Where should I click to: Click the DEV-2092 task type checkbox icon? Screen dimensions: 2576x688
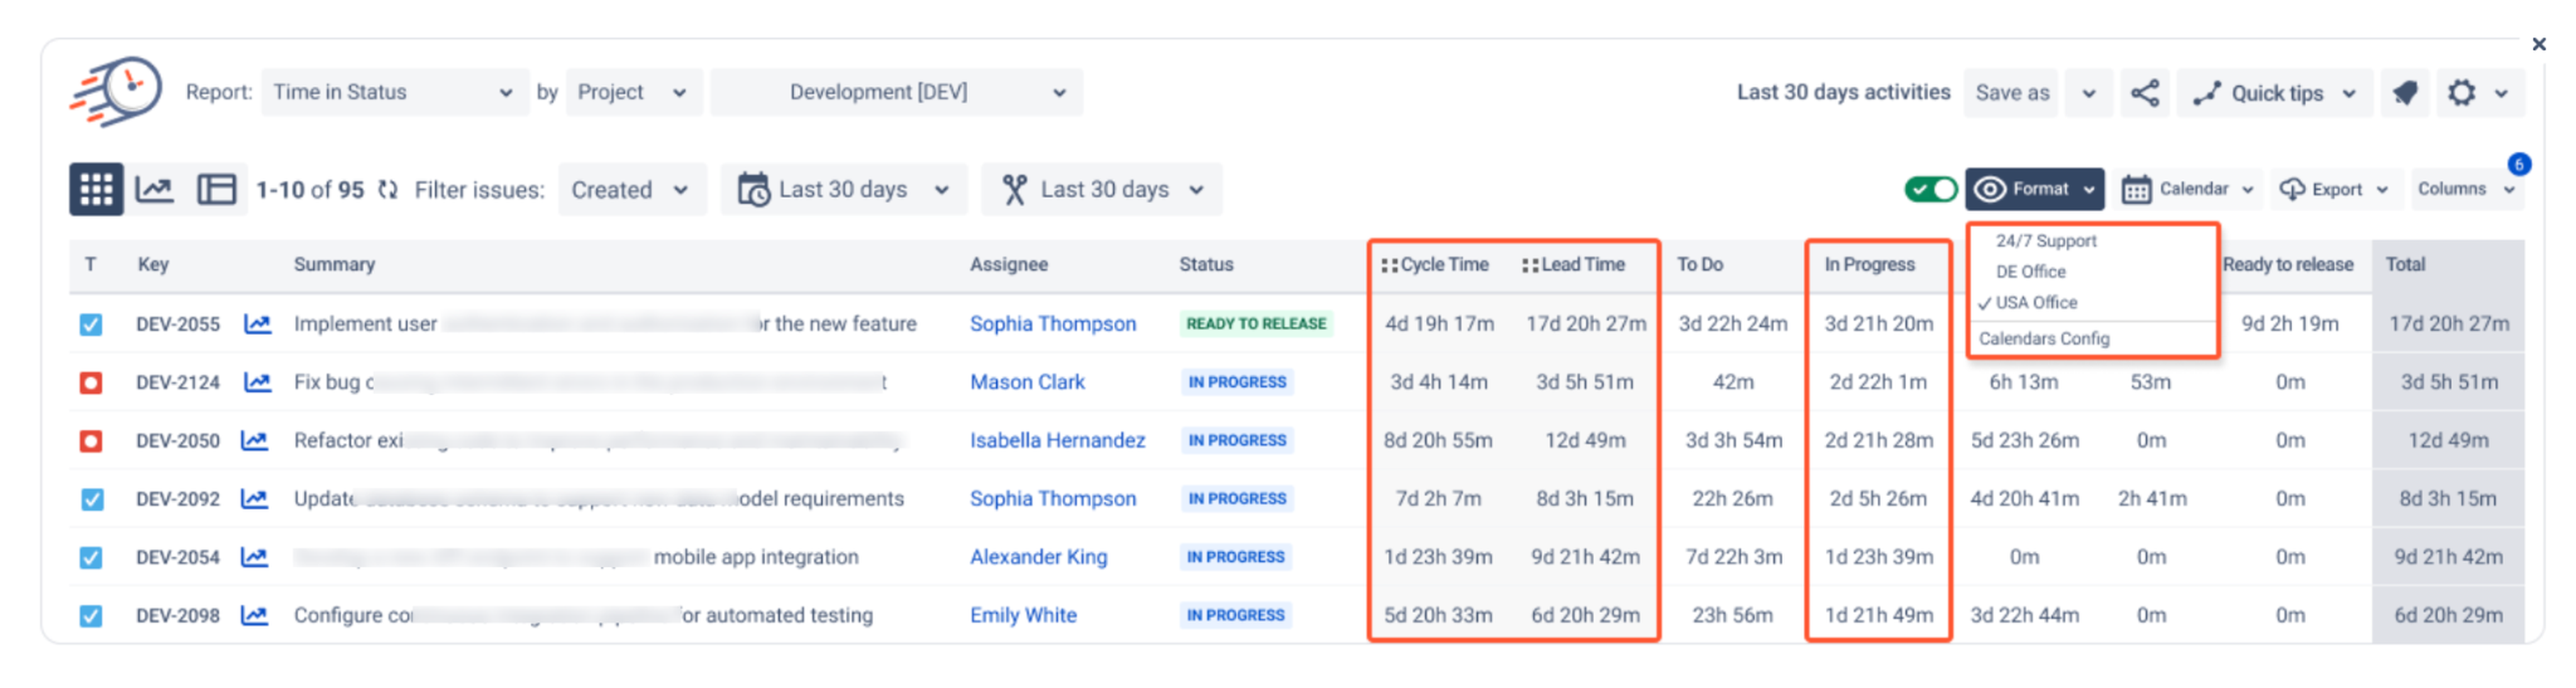click(x=91, y=498)
